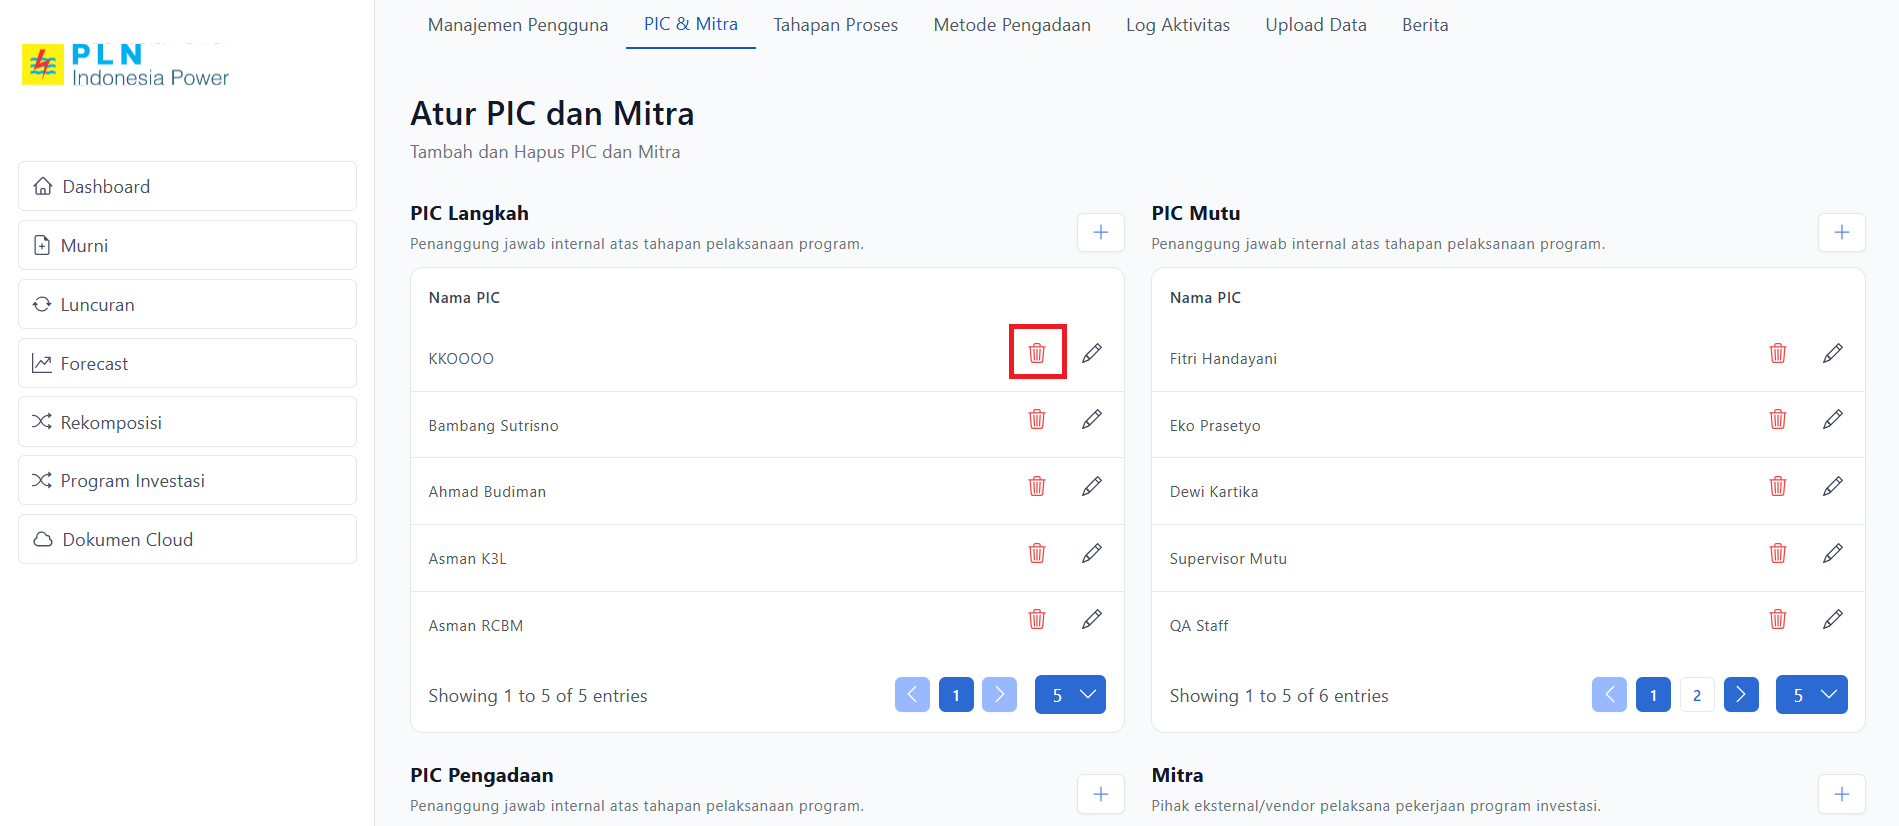This screenshot has width=1899, height=826.
Task: Open PIC Langkah page size dropdown
Action: [x=1070, y=695]
